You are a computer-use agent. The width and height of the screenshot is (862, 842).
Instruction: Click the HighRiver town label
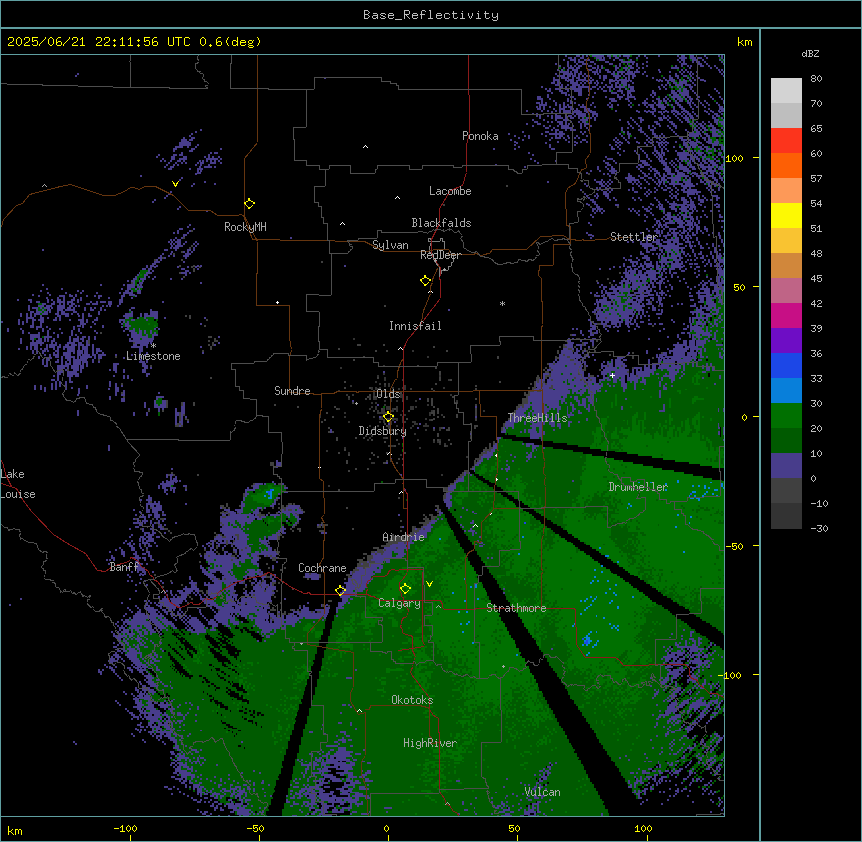pos(430,743)
